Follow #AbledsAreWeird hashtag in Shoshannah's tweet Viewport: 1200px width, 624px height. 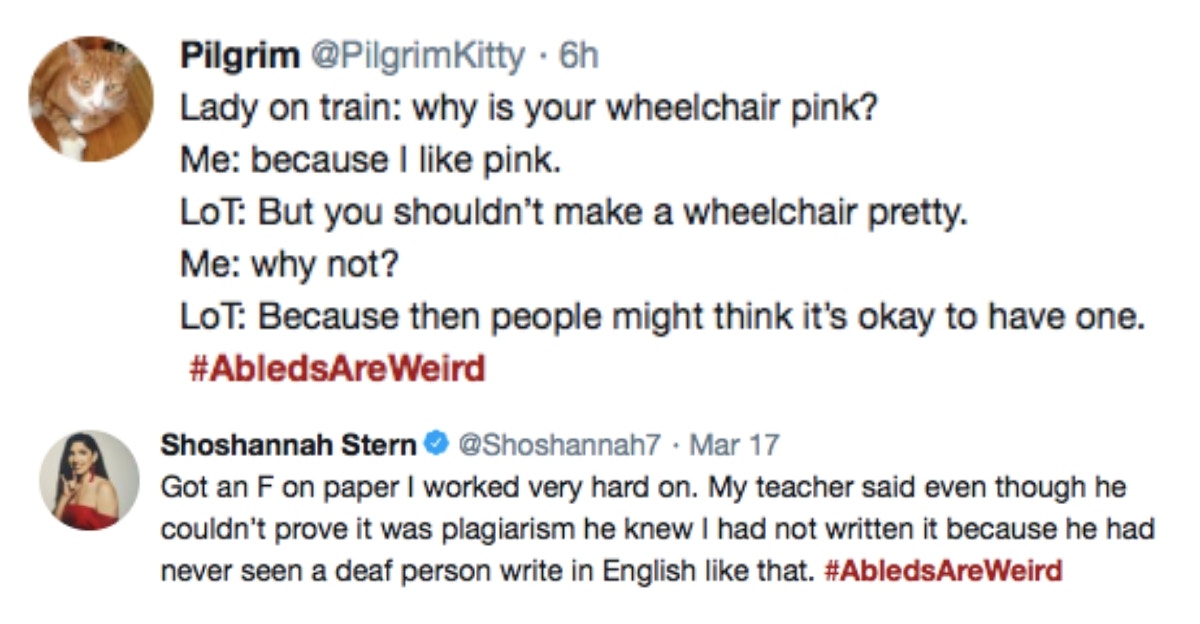pyautogui.click(x=945, y=572)
